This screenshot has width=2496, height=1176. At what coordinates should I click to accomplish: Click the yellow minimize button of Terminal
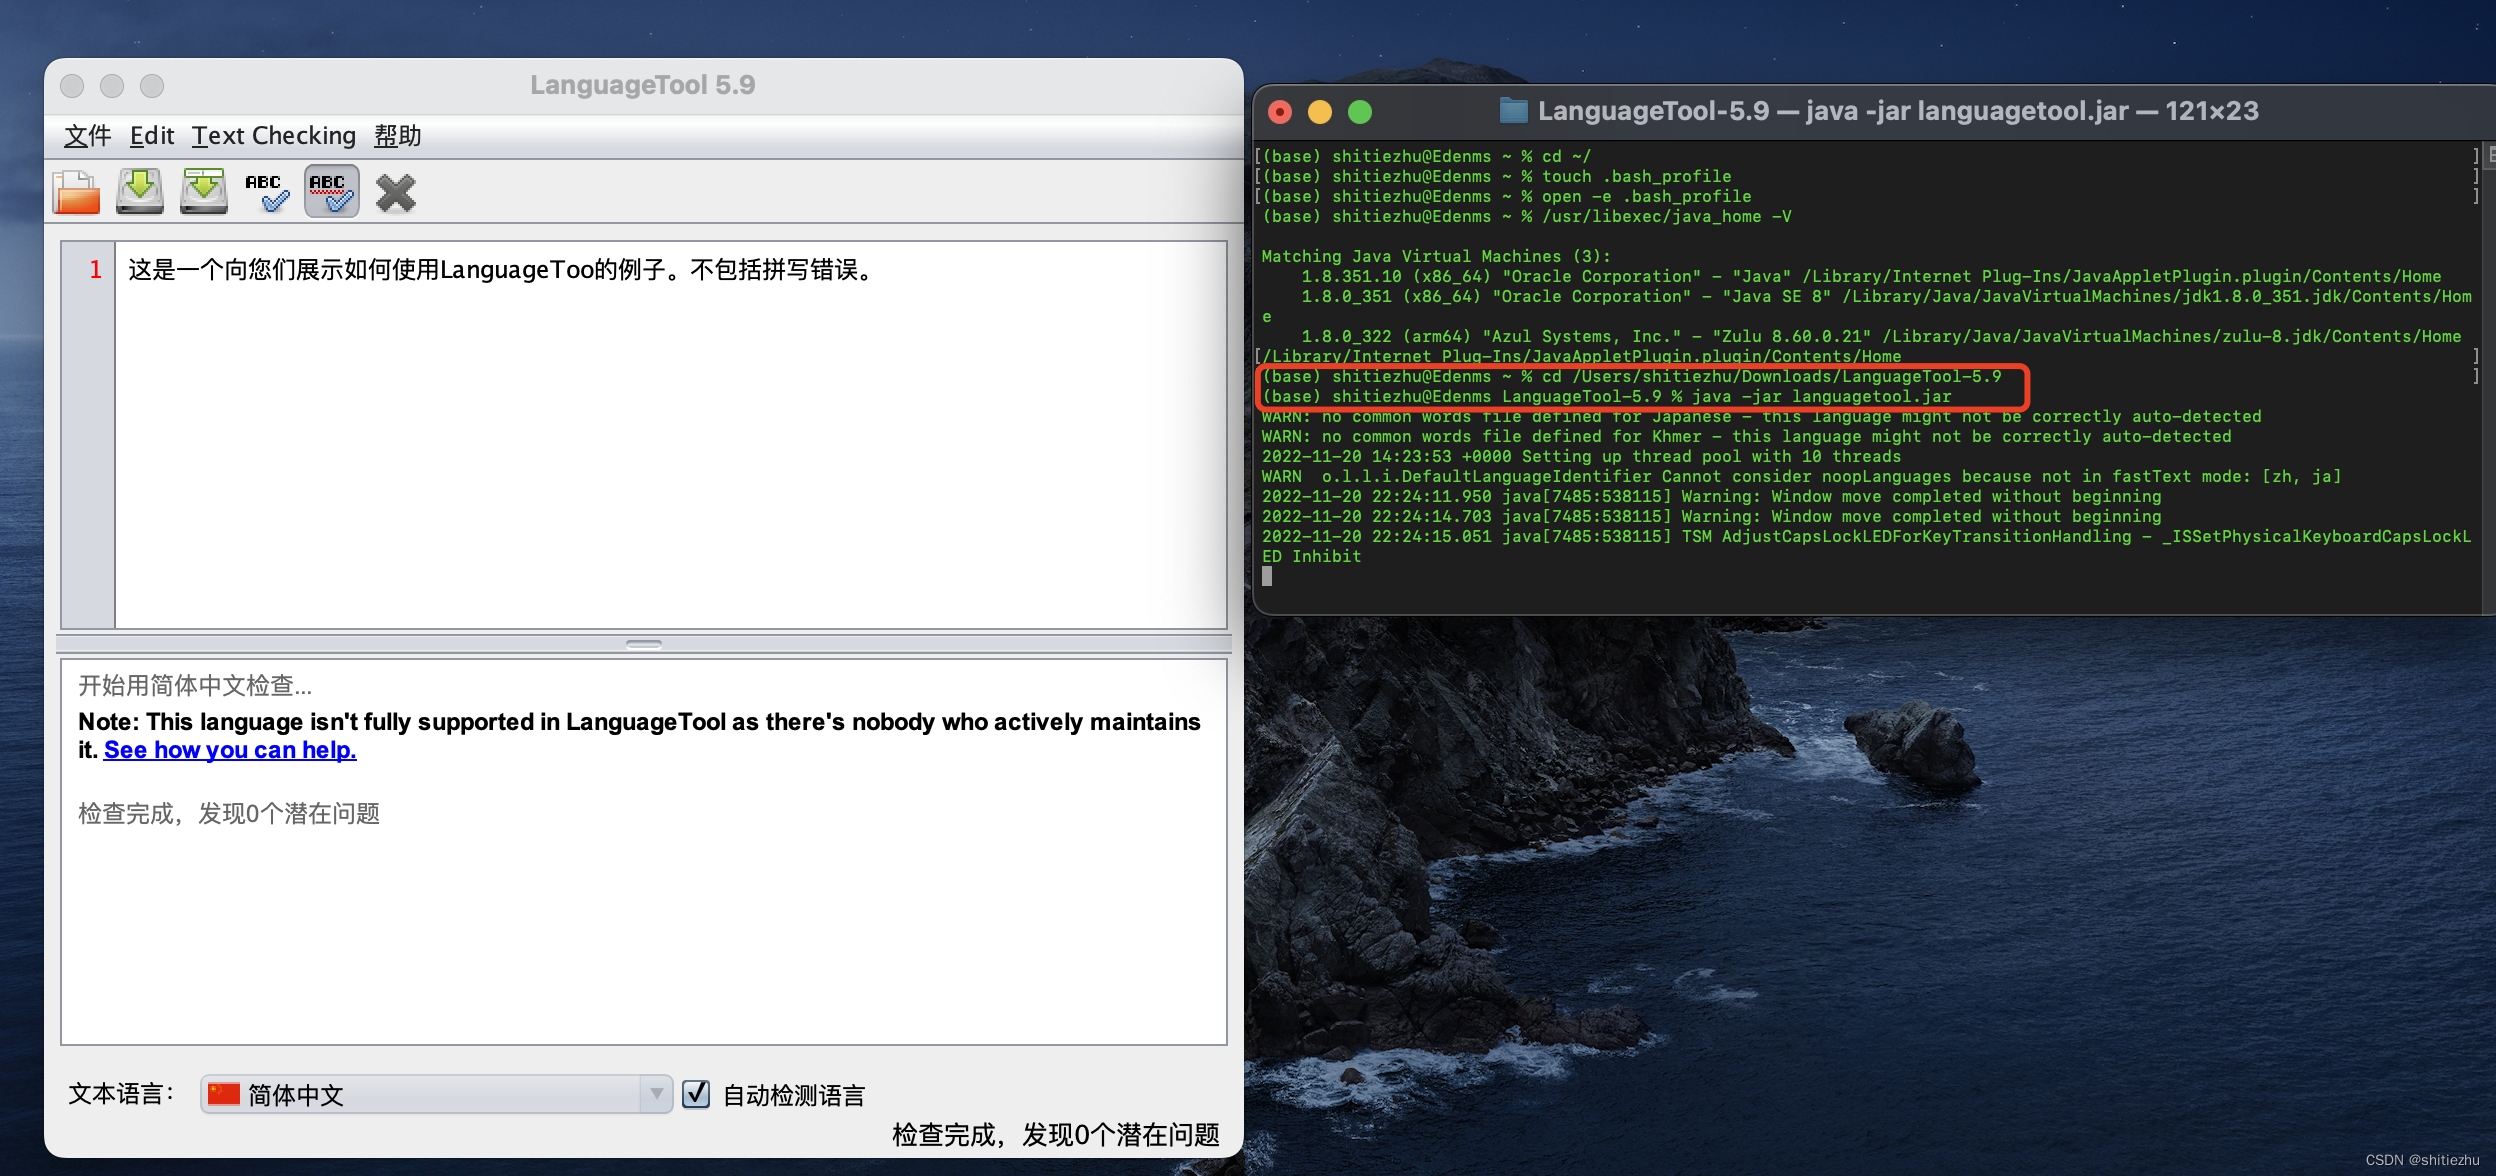[x=1320, y=112]
